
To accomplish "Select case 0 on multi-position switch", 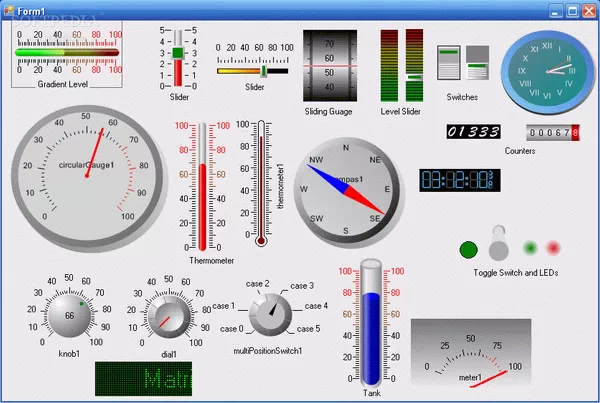I will point(232,329).
